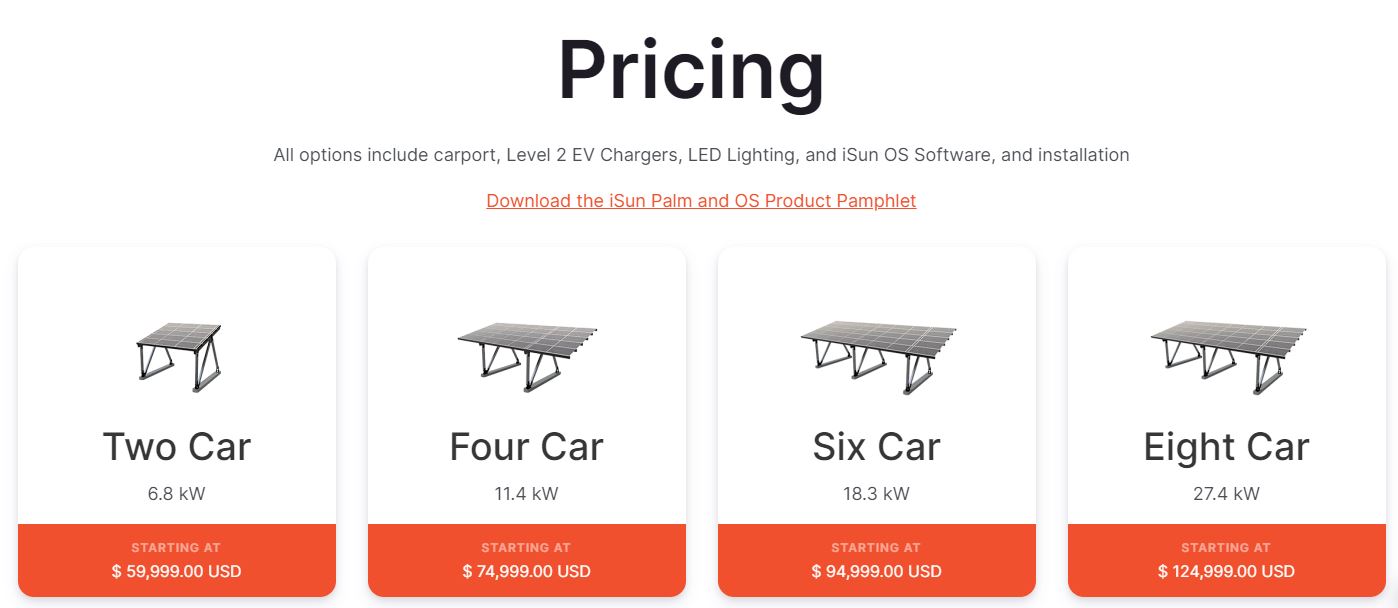
Task: Click the options included description text
Action: click(x=701, y=155)
